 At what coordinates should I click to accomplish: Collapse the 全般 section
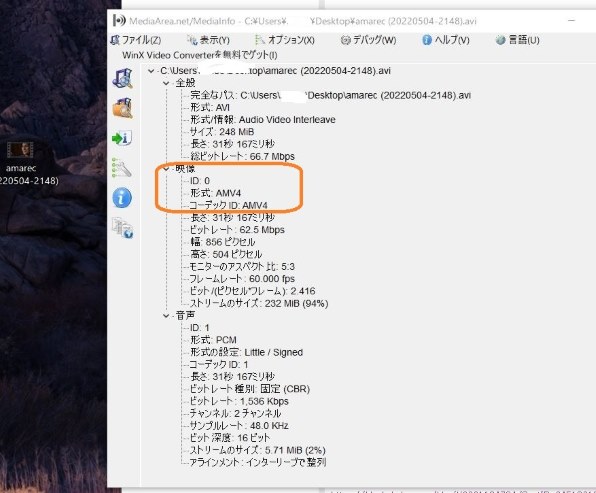click(x=166, y=83)
